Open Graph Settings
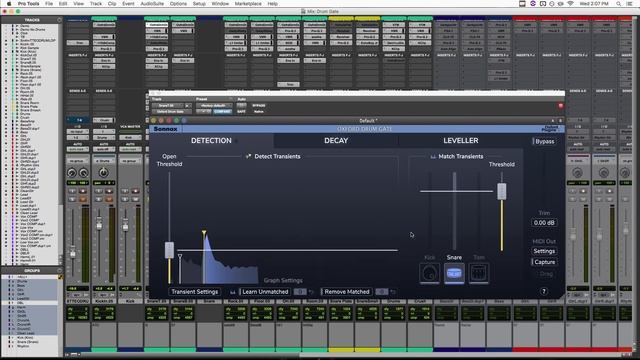This screenshot has height=360, width=640. (283, 280)
